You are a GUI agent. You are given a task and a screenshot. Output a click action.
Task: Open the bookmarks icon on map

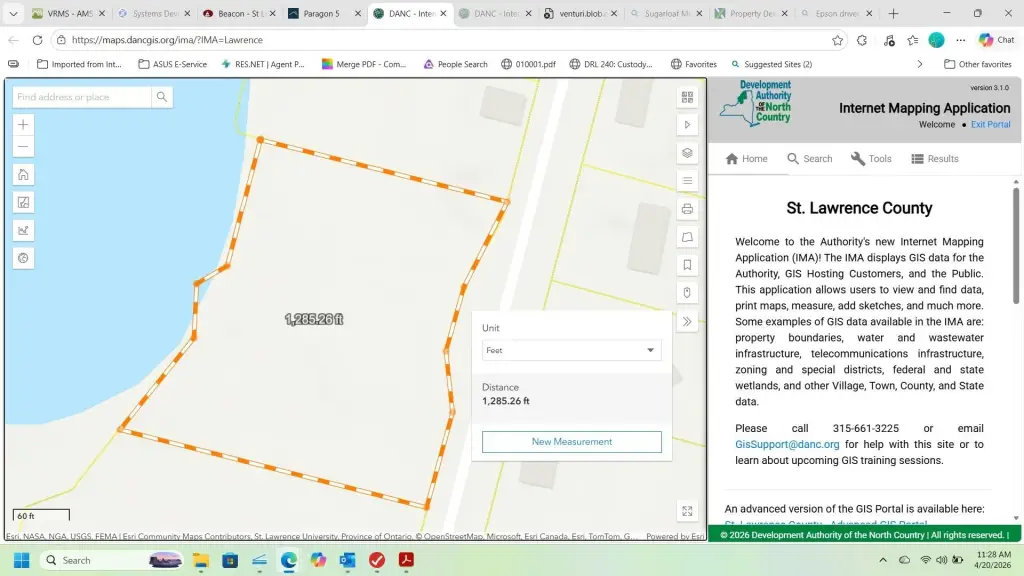[687, 265]
